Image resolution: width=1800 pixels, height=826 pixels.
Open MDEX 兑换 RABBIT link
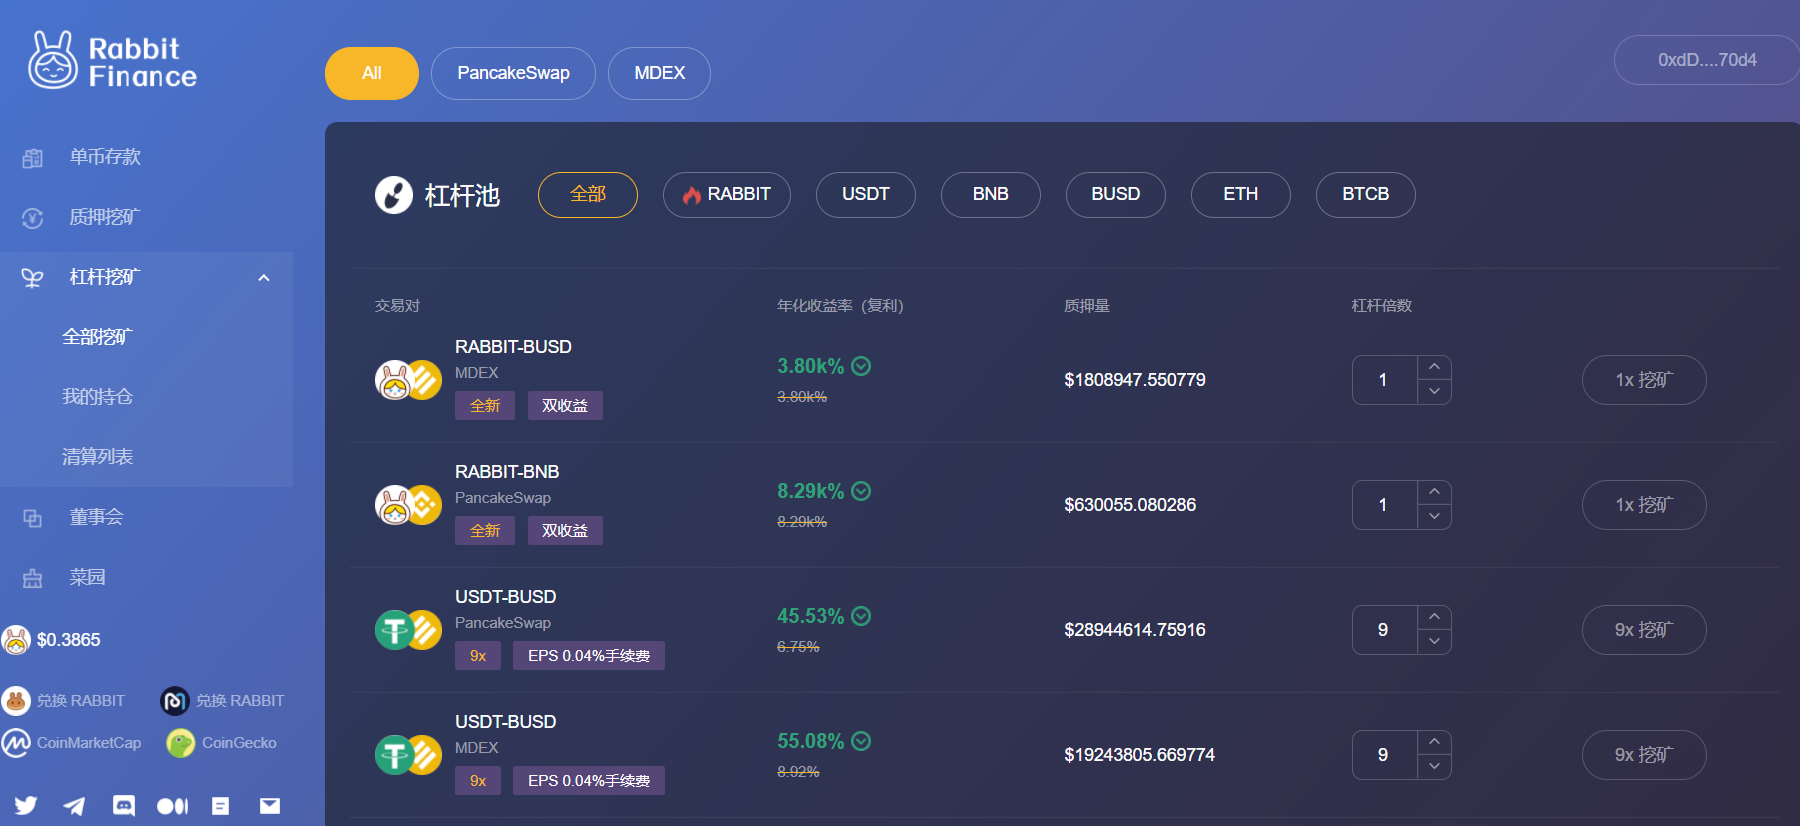point(223,701)
